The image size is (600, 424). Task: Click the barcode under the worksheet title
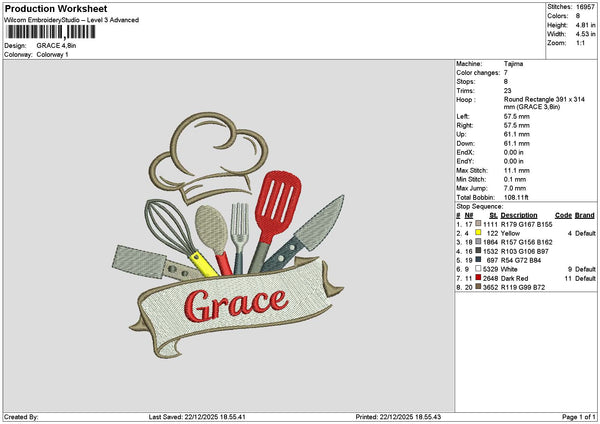tap(50, 32)
